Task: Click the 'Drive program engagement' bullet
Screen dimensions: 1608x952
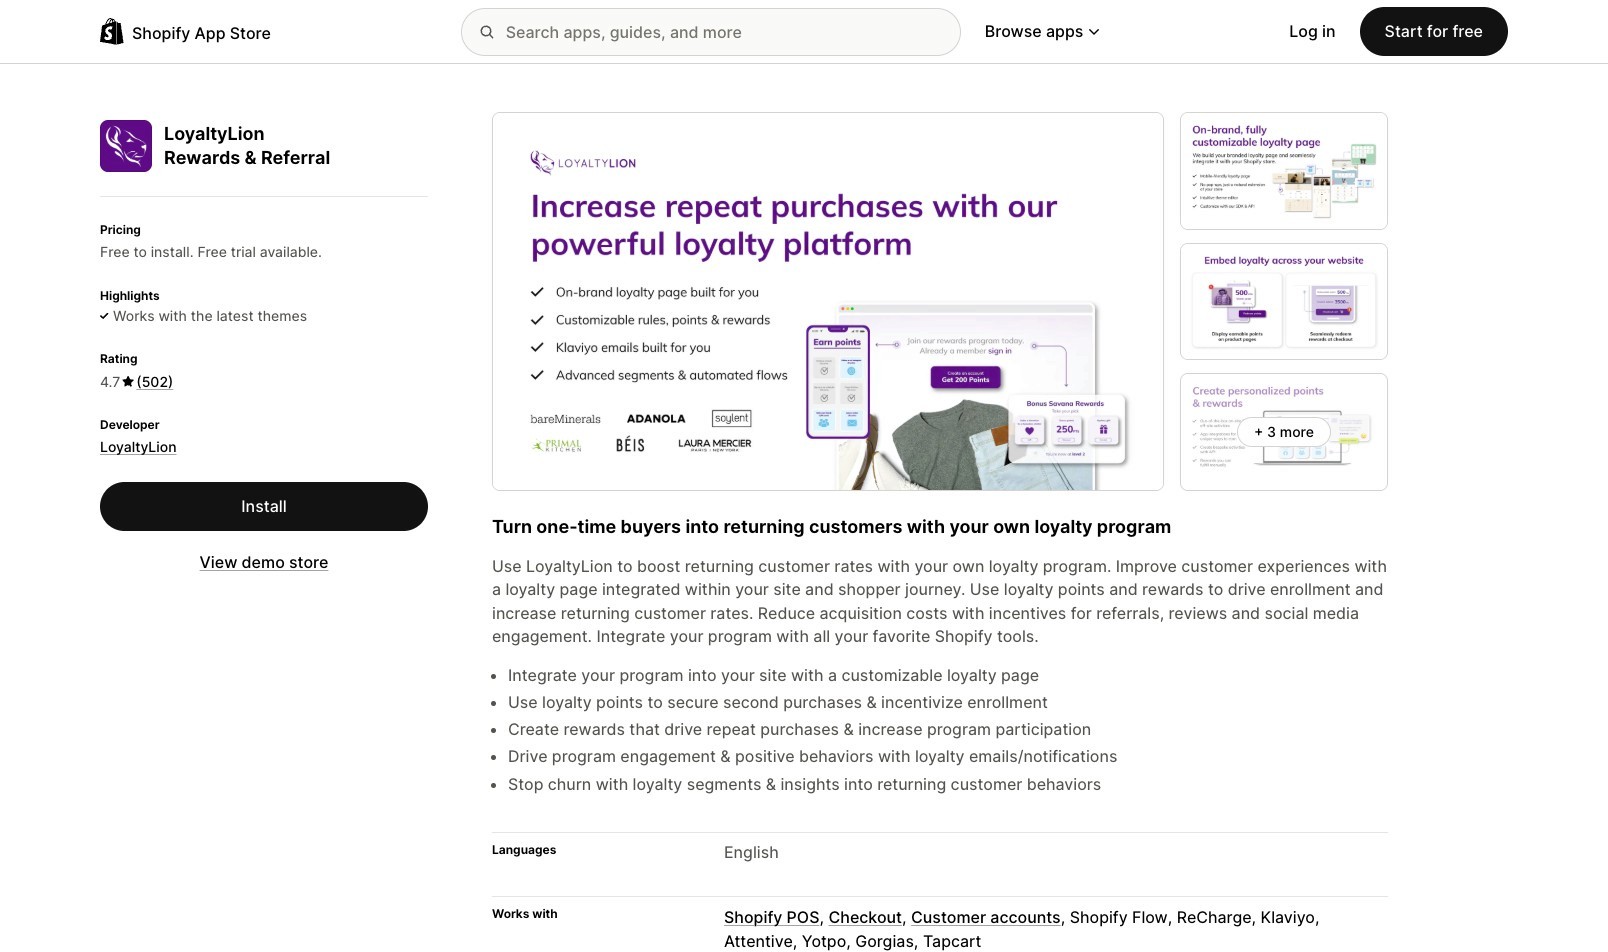Action: [x=812, y=757]
